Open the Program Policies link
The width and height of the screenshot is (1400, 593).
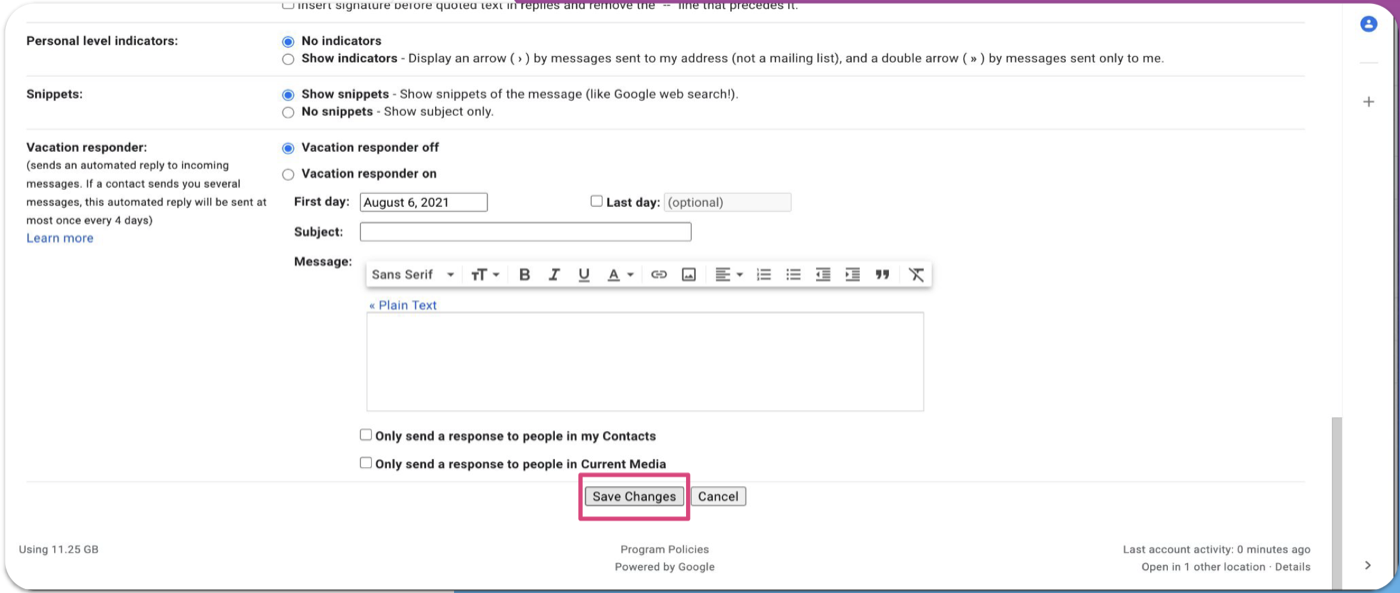coord(664,549)
